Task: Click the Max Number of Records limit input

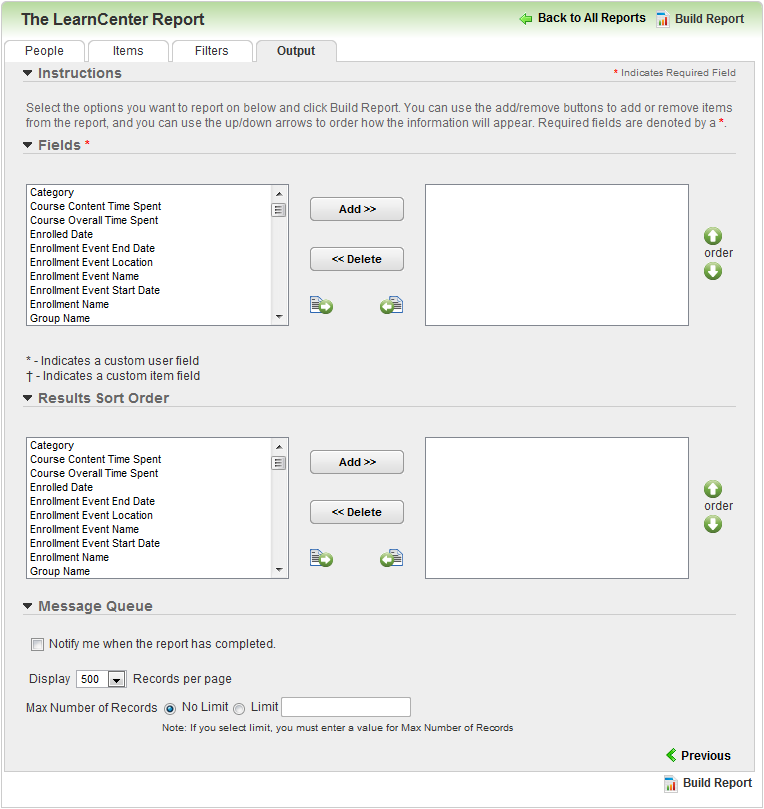Action: pyautogui.click(x=346, y=707)
